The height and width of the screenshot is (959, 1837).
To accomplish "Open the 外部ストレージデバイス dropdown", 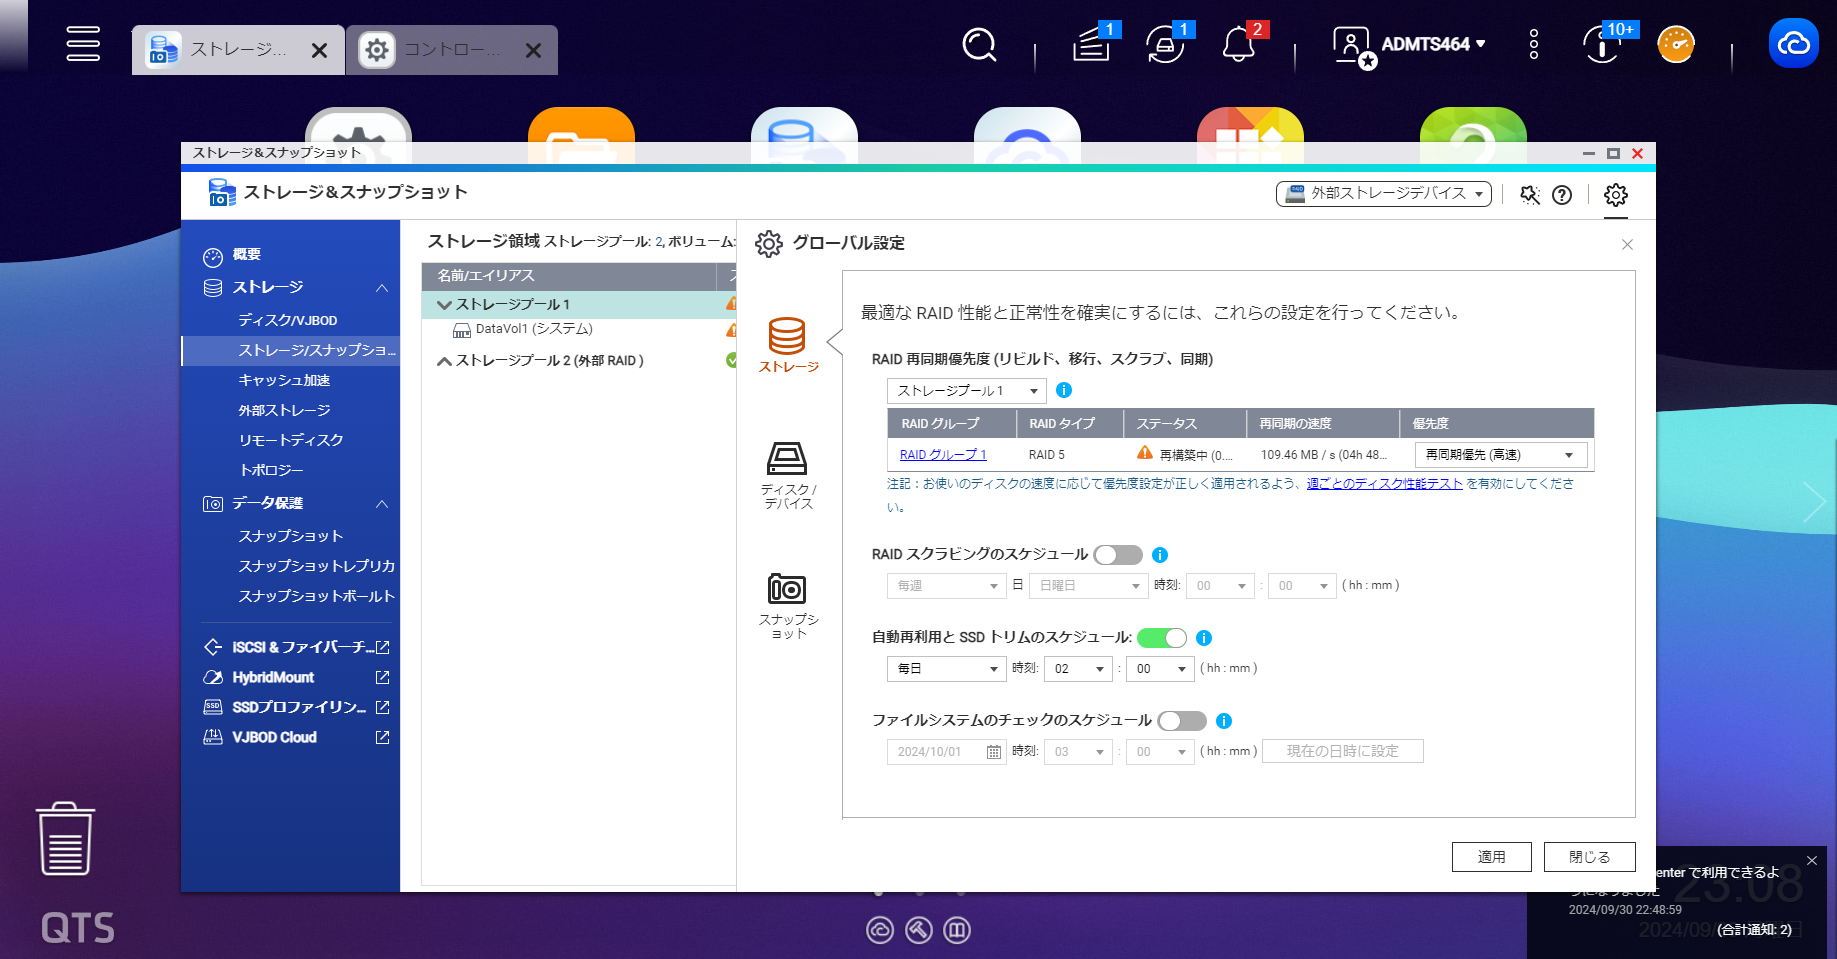I will (1383, 194).
